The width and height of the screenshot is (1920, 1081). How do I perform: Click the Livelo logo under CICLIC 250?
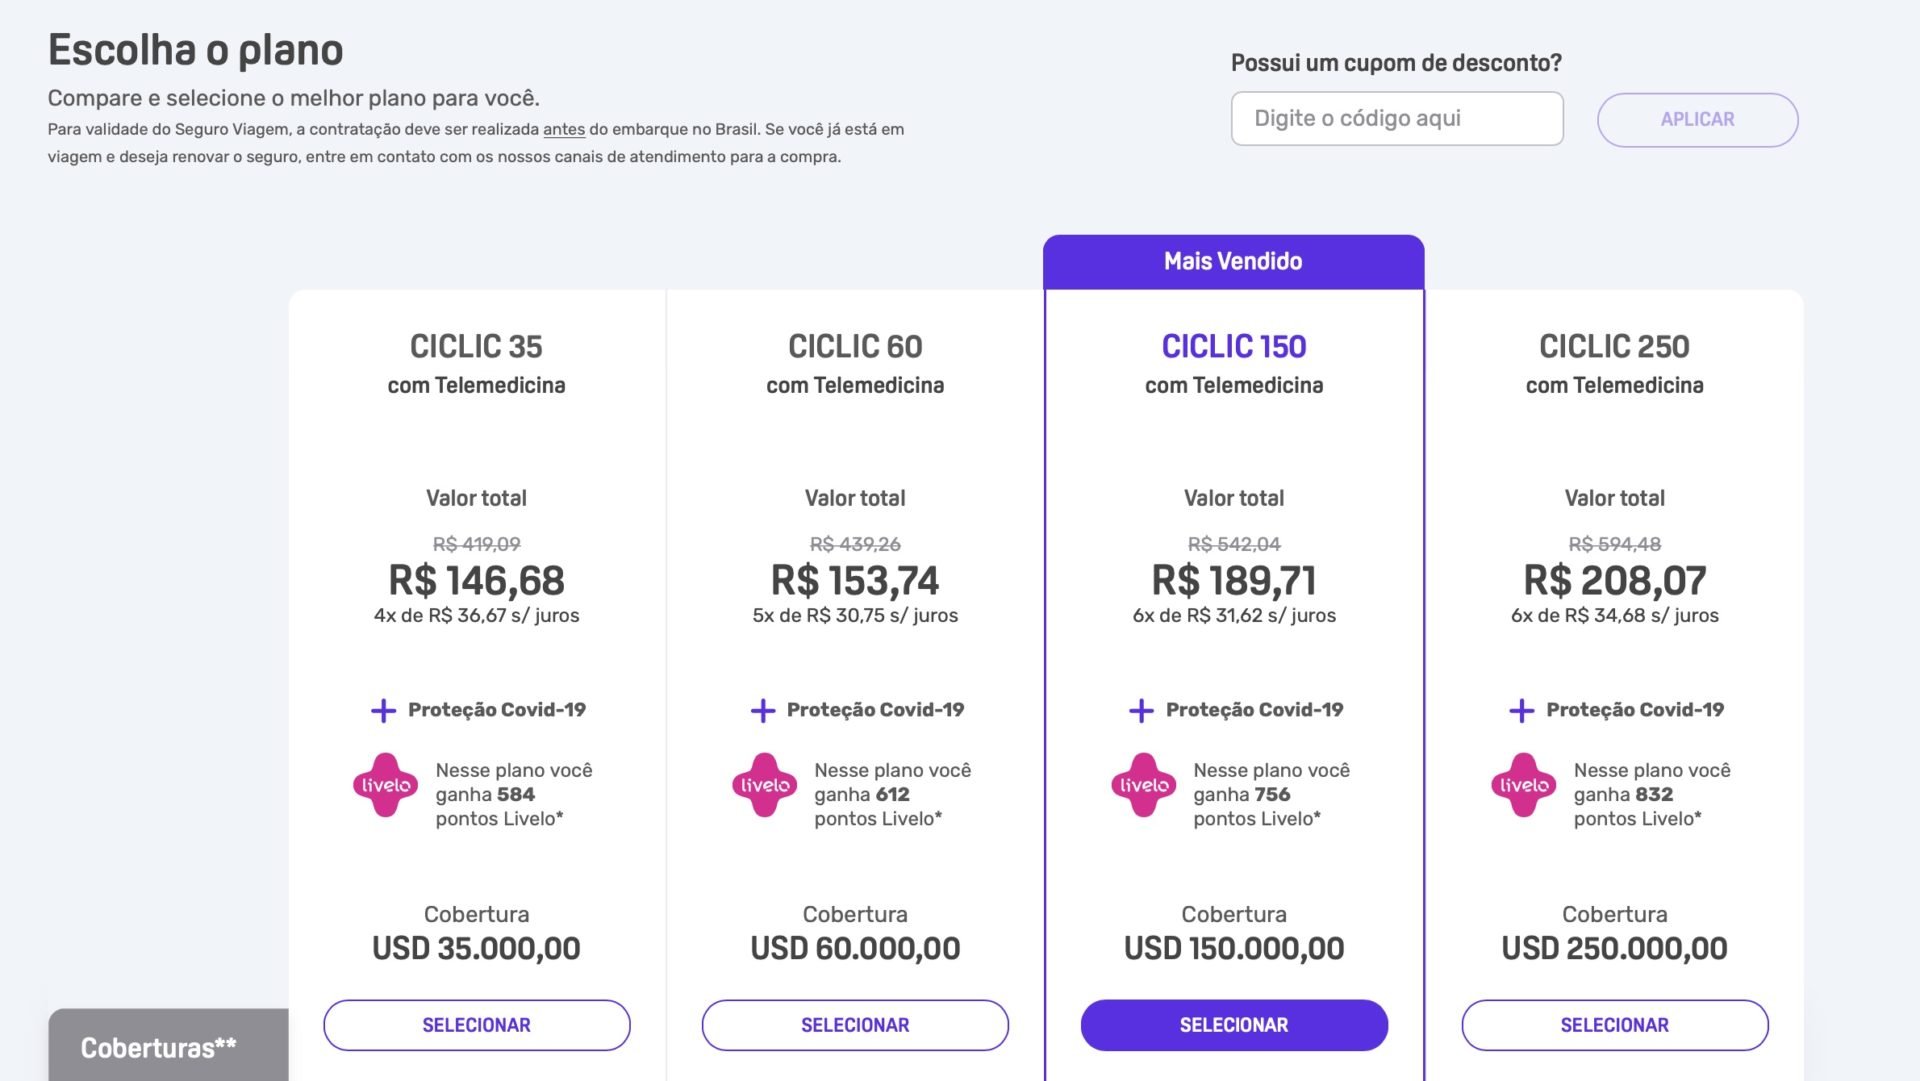tap(1523, 785)
